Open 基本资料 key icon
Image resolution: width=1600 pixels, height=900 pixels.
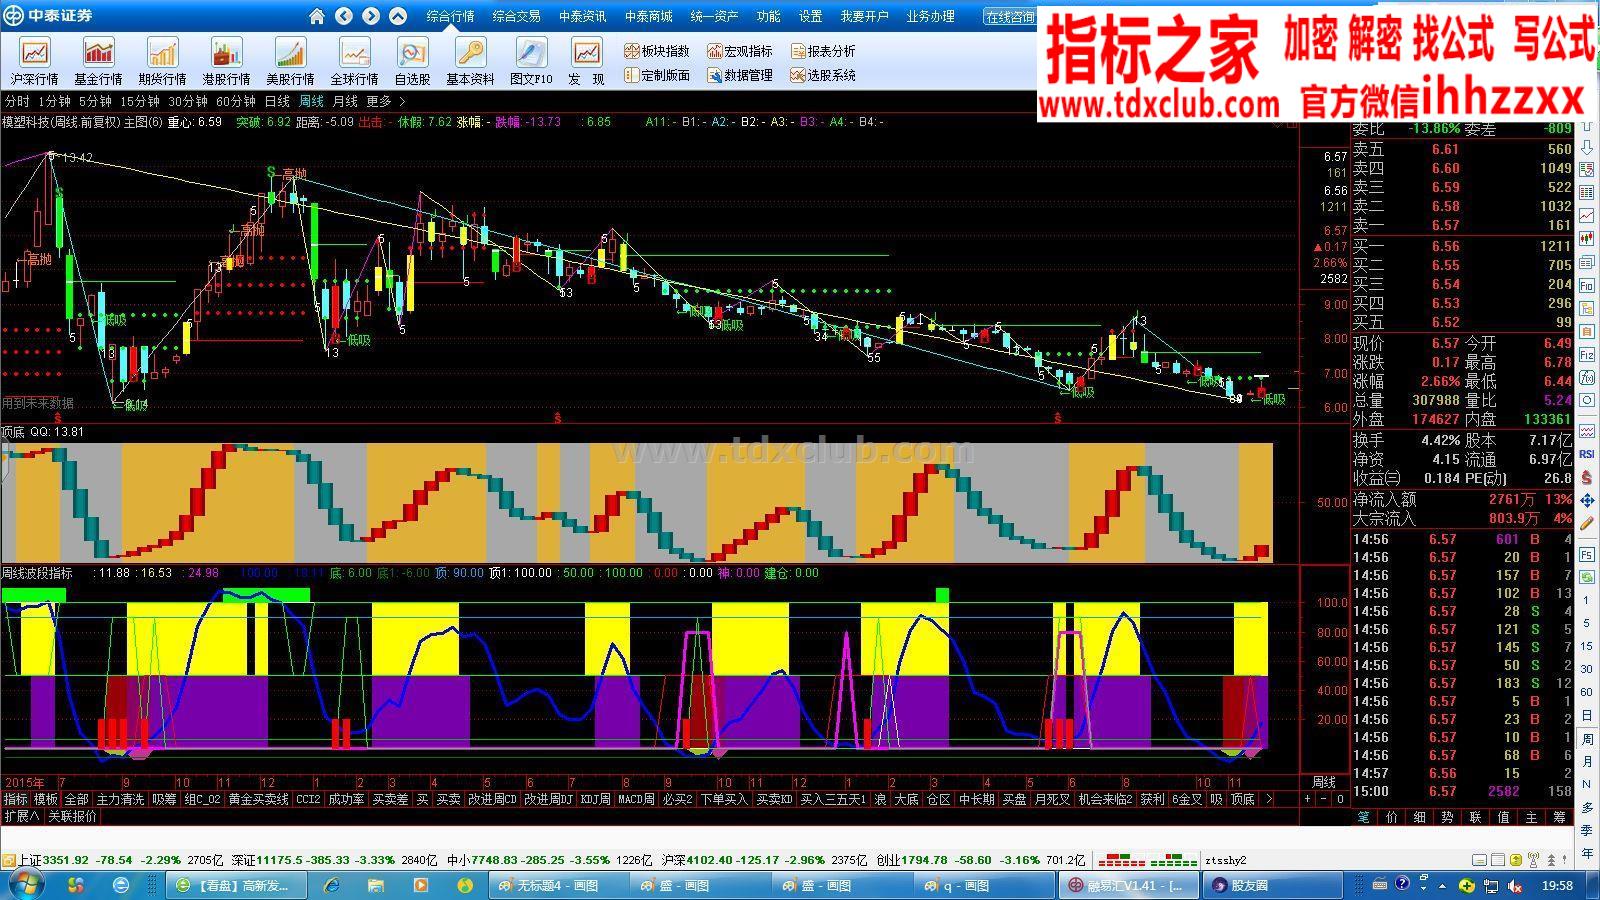click(x=470, y=61)
